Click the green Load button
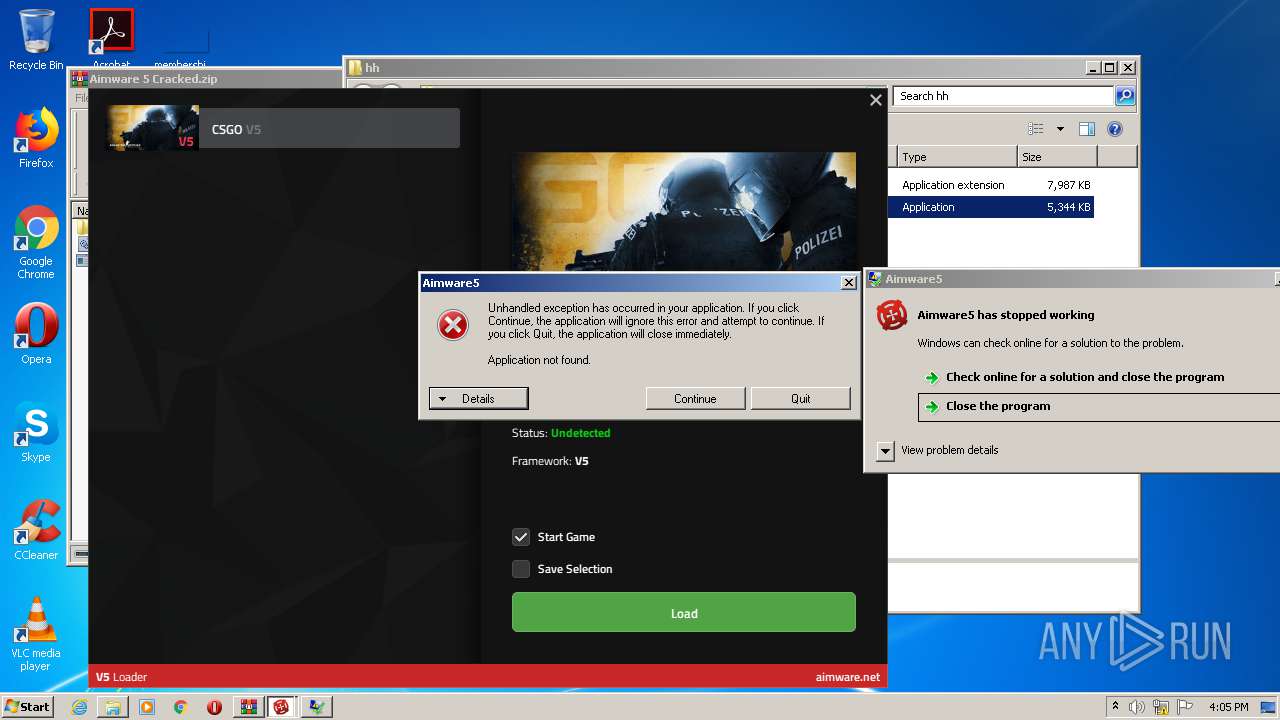The image size is (1280, 720). point(684,612)
